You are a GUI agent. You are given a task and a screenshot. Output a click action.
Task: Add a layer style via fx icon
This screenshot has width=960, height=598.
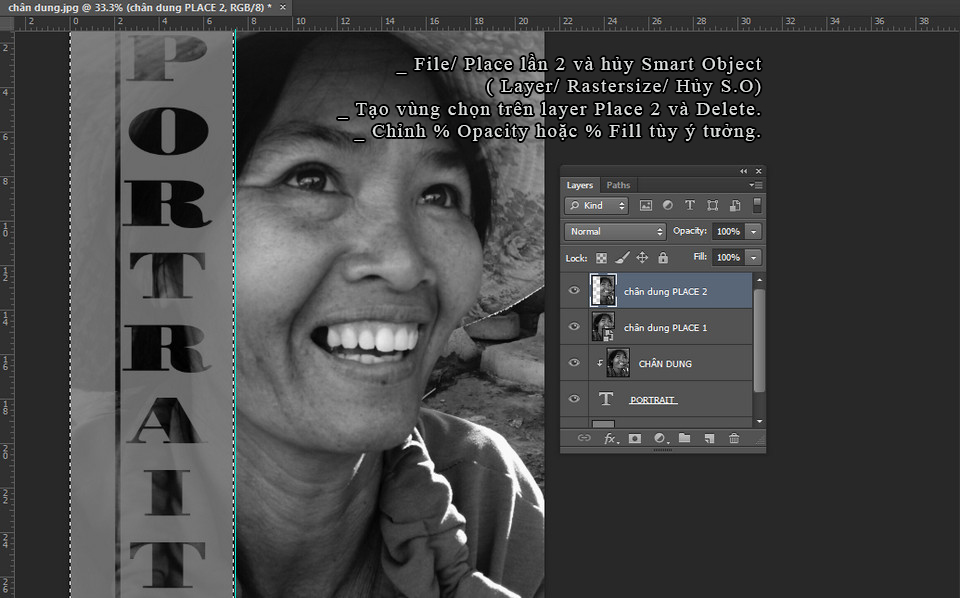coord(610,438)
